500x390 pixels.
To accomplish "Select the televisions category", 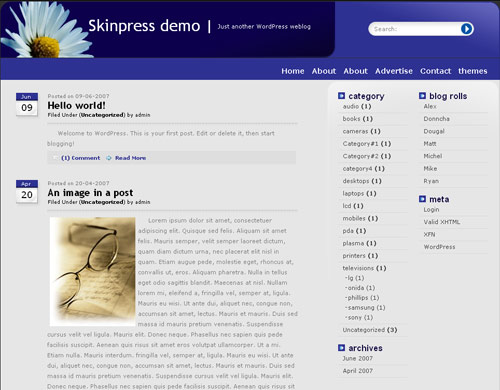I will 364,268.
